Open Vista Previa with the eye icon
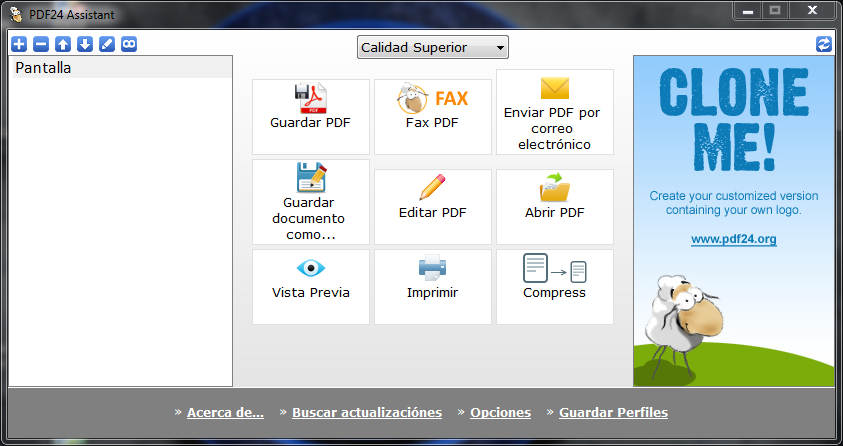This screenshot has width=843, height=446. coord(311,286)
